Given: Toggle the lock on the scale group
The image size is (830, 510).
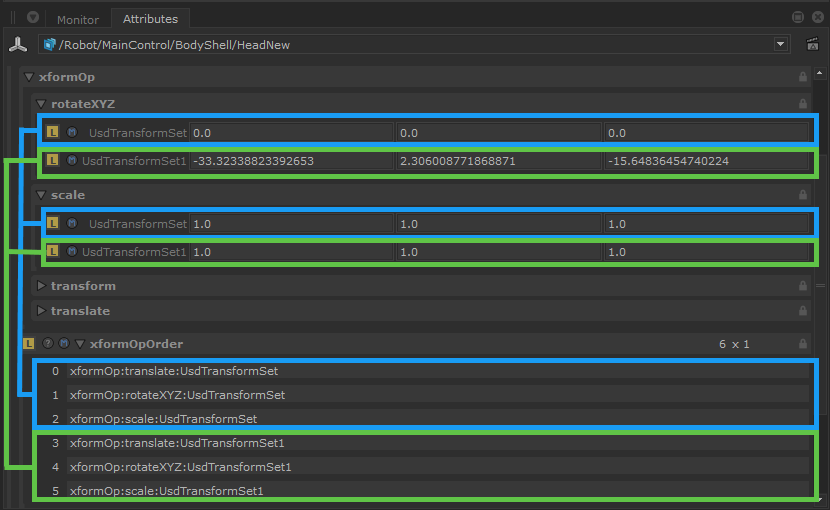Looking at the screenshot, I should coord(803,195).
